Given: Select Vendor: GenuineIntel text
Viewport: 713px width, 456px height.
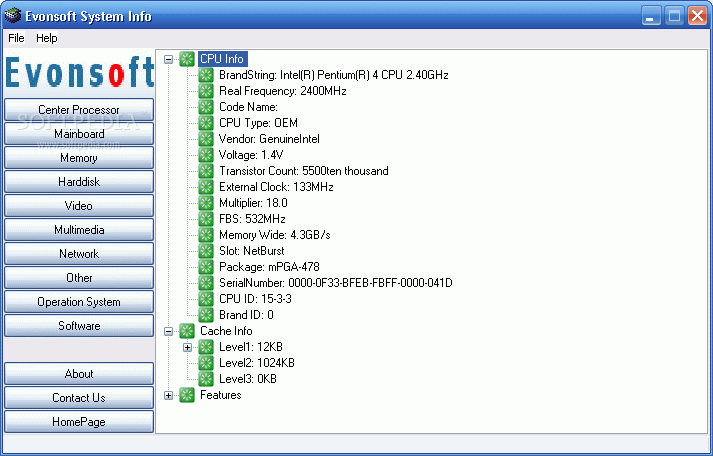Looking at the screenshot, I should [x=269, y=139].
